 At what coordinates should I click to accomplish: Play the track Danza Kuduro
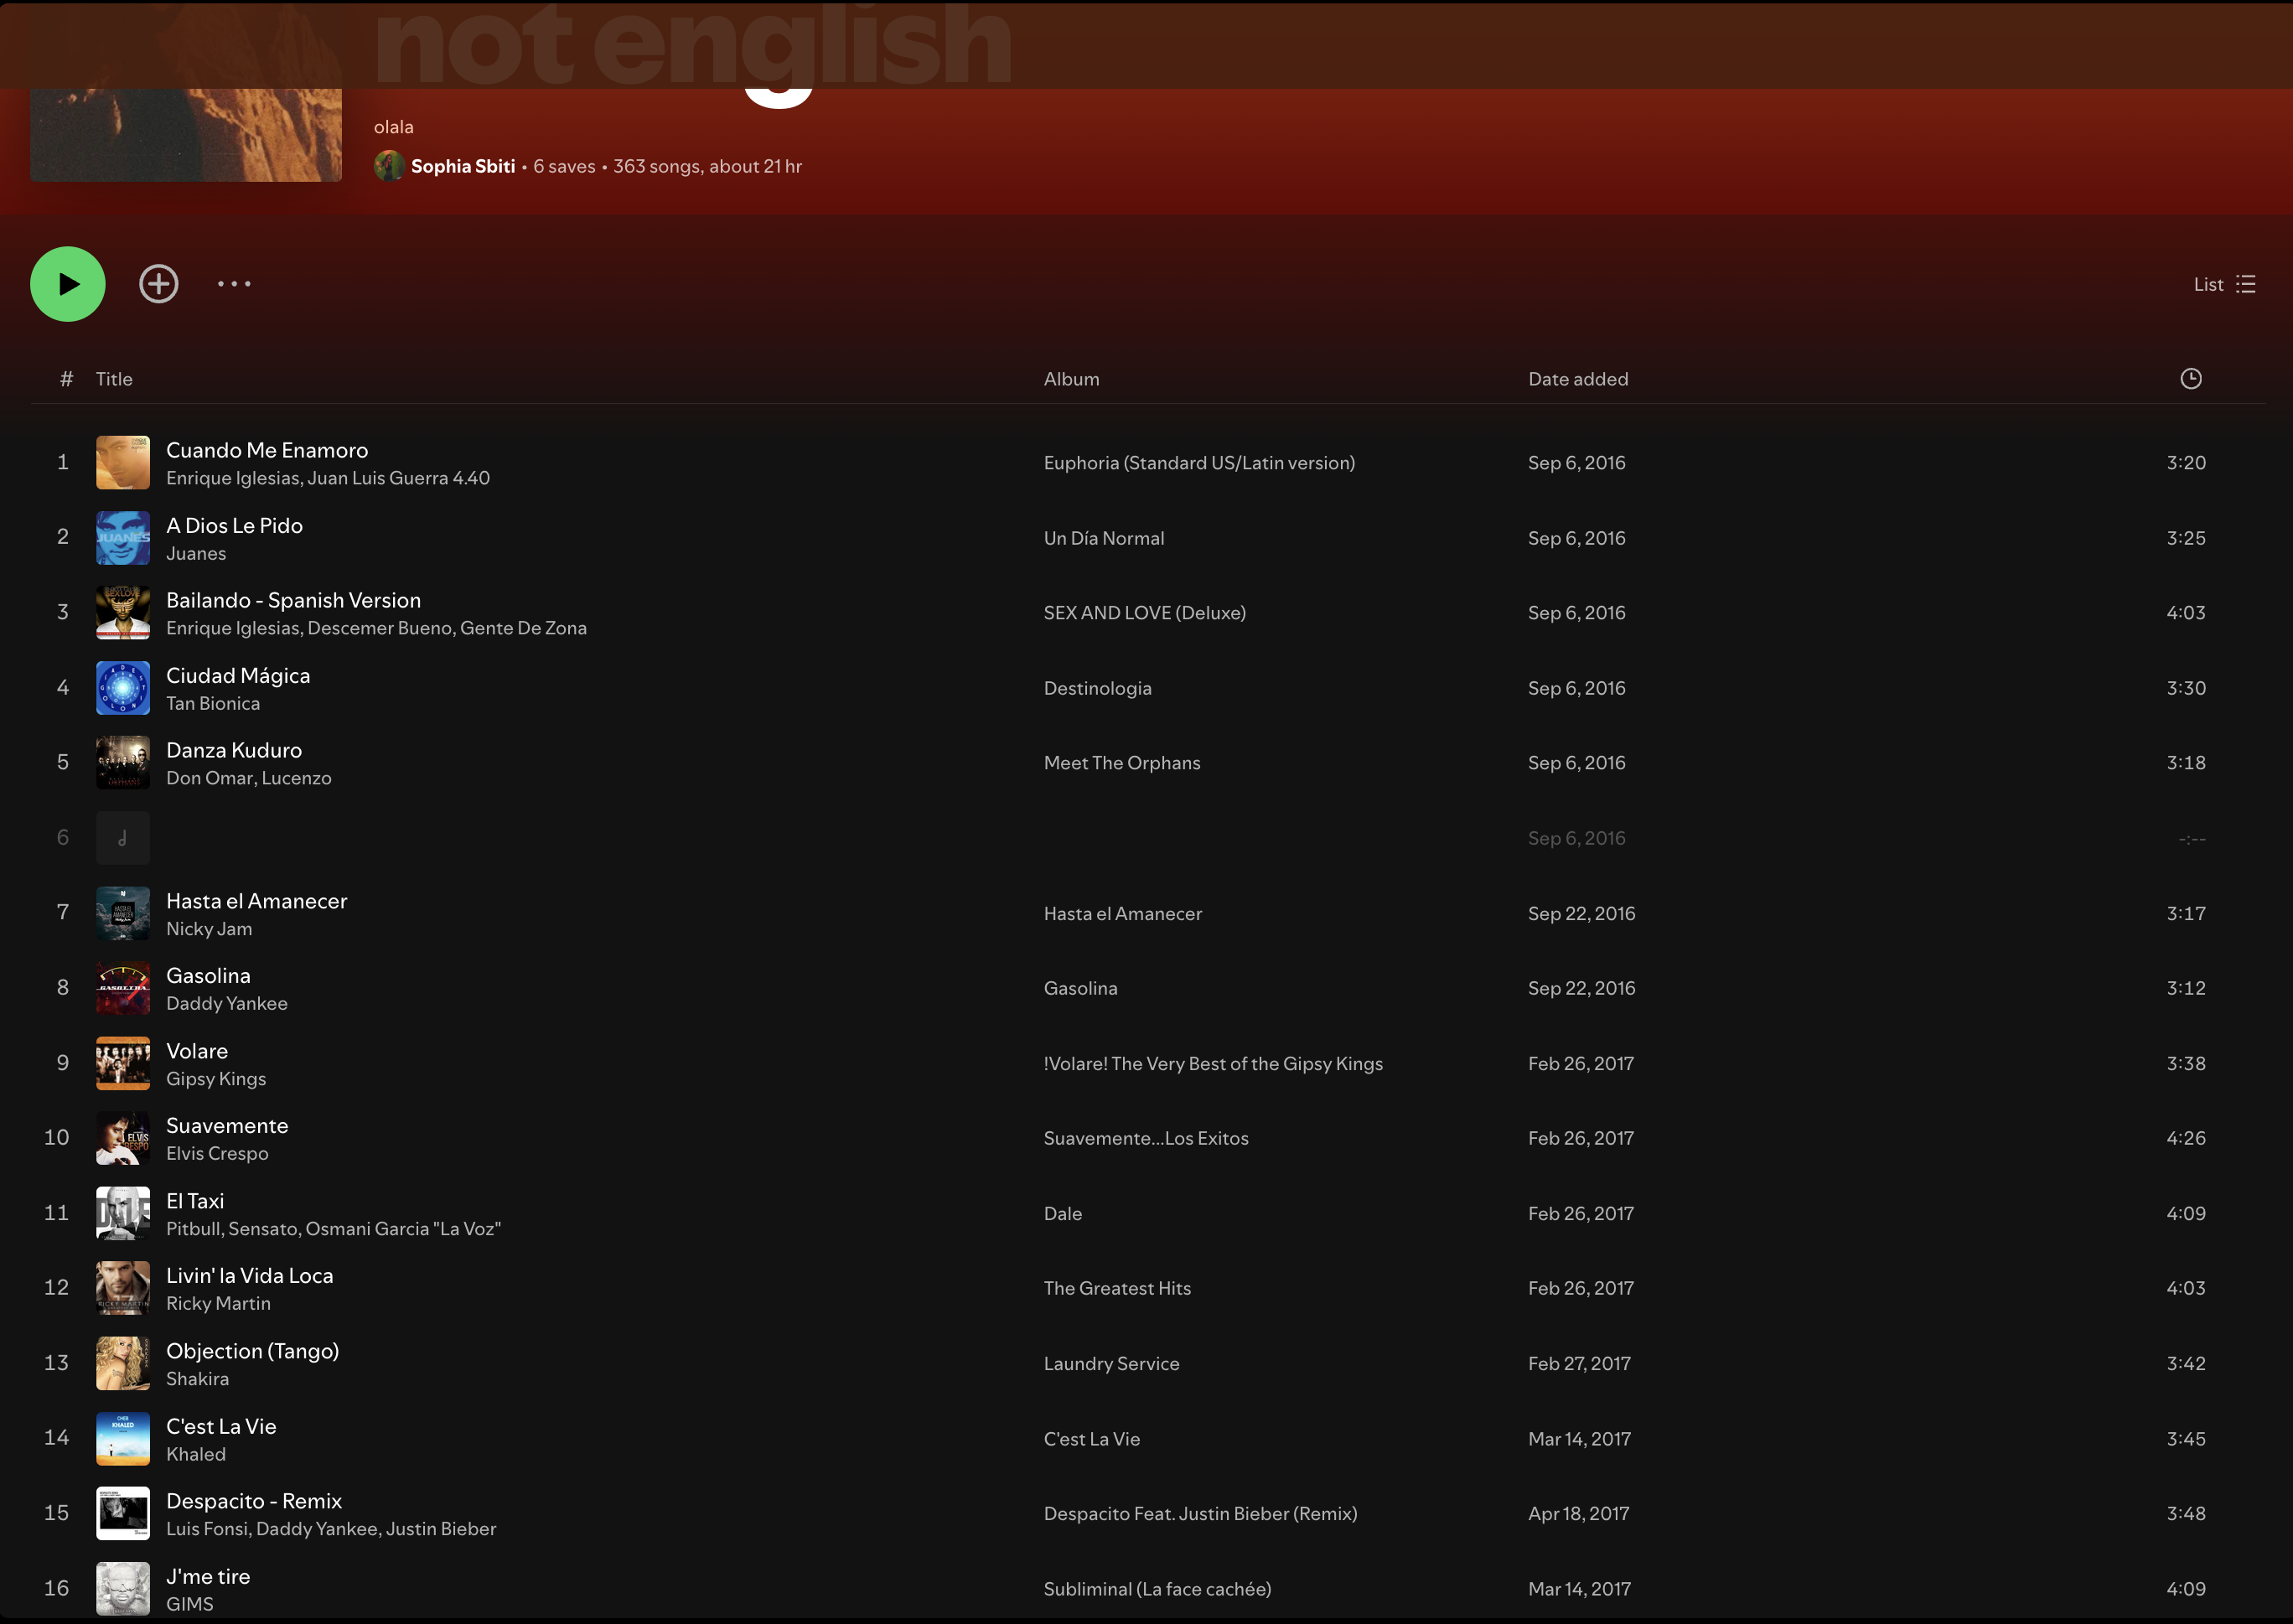(x=234, y=749)
